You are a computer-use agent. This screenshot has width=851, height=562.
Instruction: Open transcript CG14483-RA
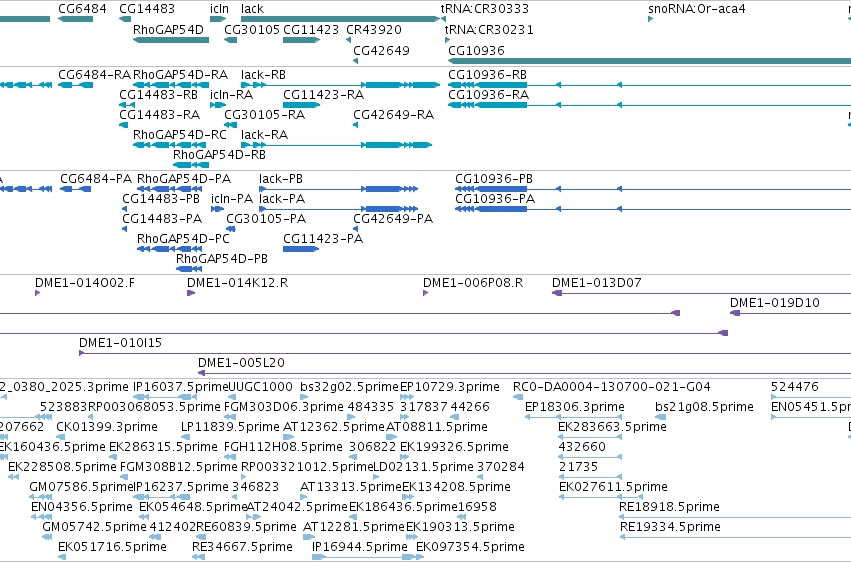point(160,115)
